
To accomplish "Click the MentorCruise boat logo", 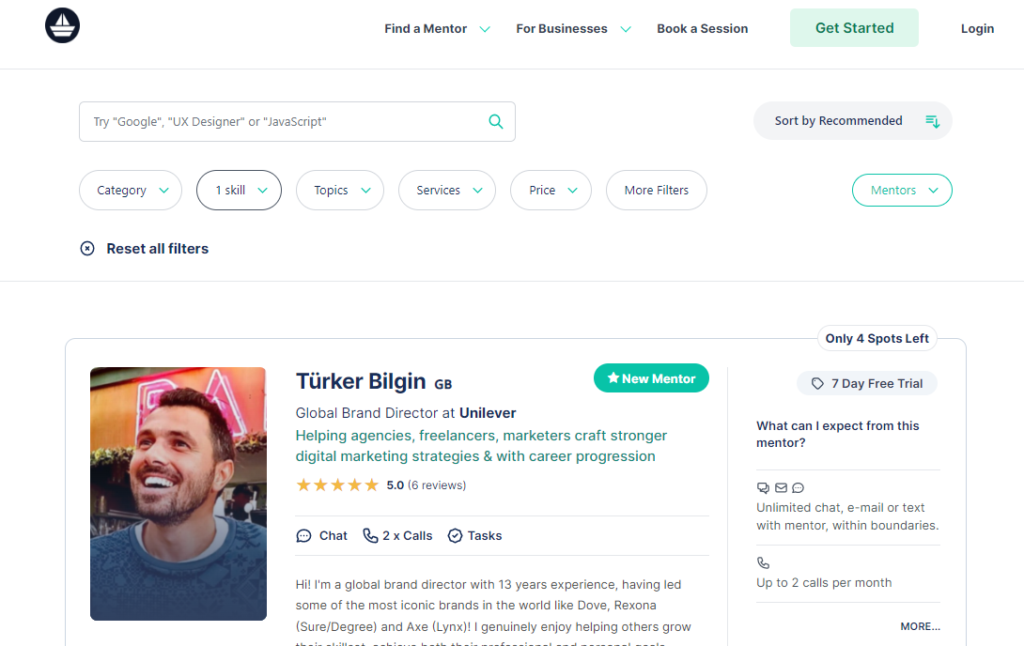I will [62, 24].
